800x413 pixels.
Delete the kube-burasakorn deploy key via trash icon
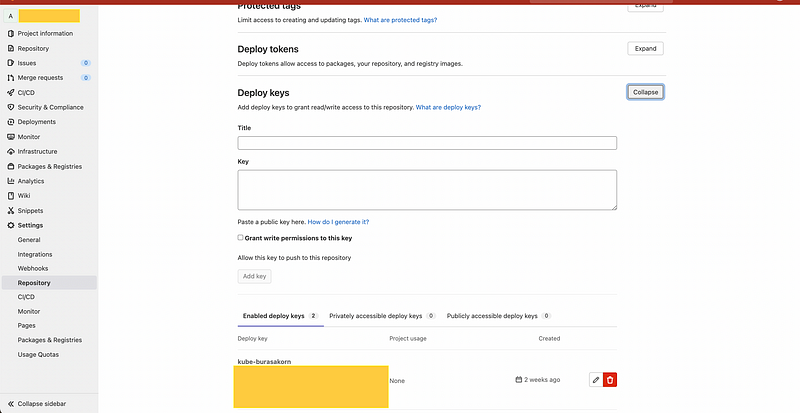[x=610, y=380]
